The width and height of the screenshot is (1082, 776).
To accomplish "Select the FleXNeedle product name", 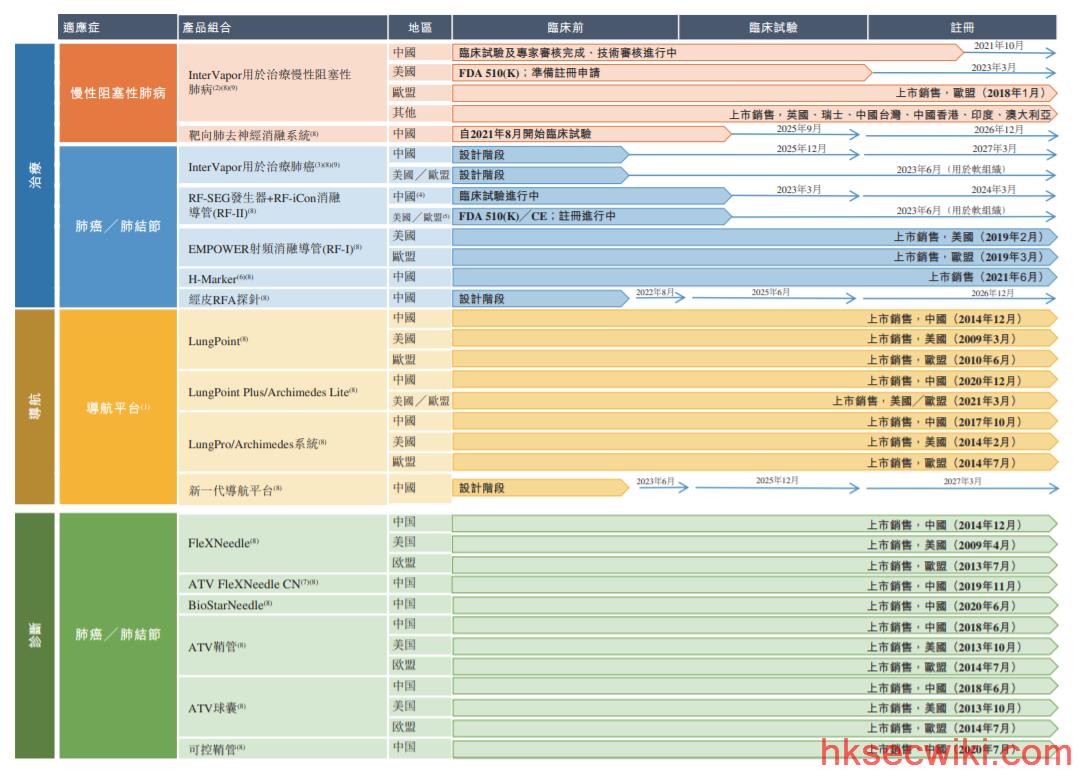I will [224, 543].
